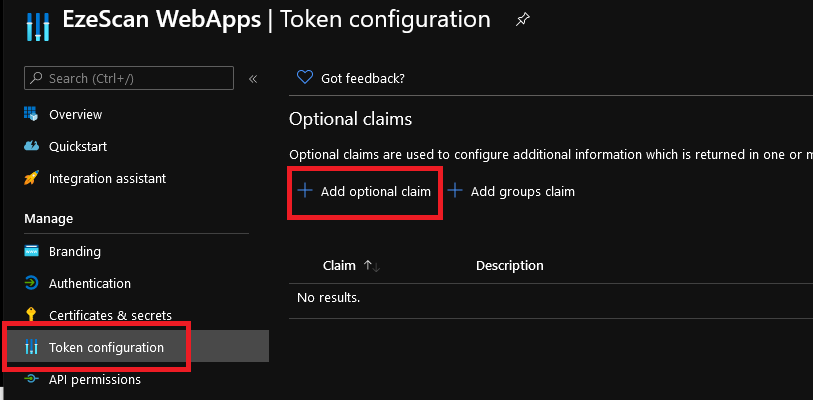Screen dimensions: 813x400
Task: Open the Authentication page
Action: pos(89,283)
